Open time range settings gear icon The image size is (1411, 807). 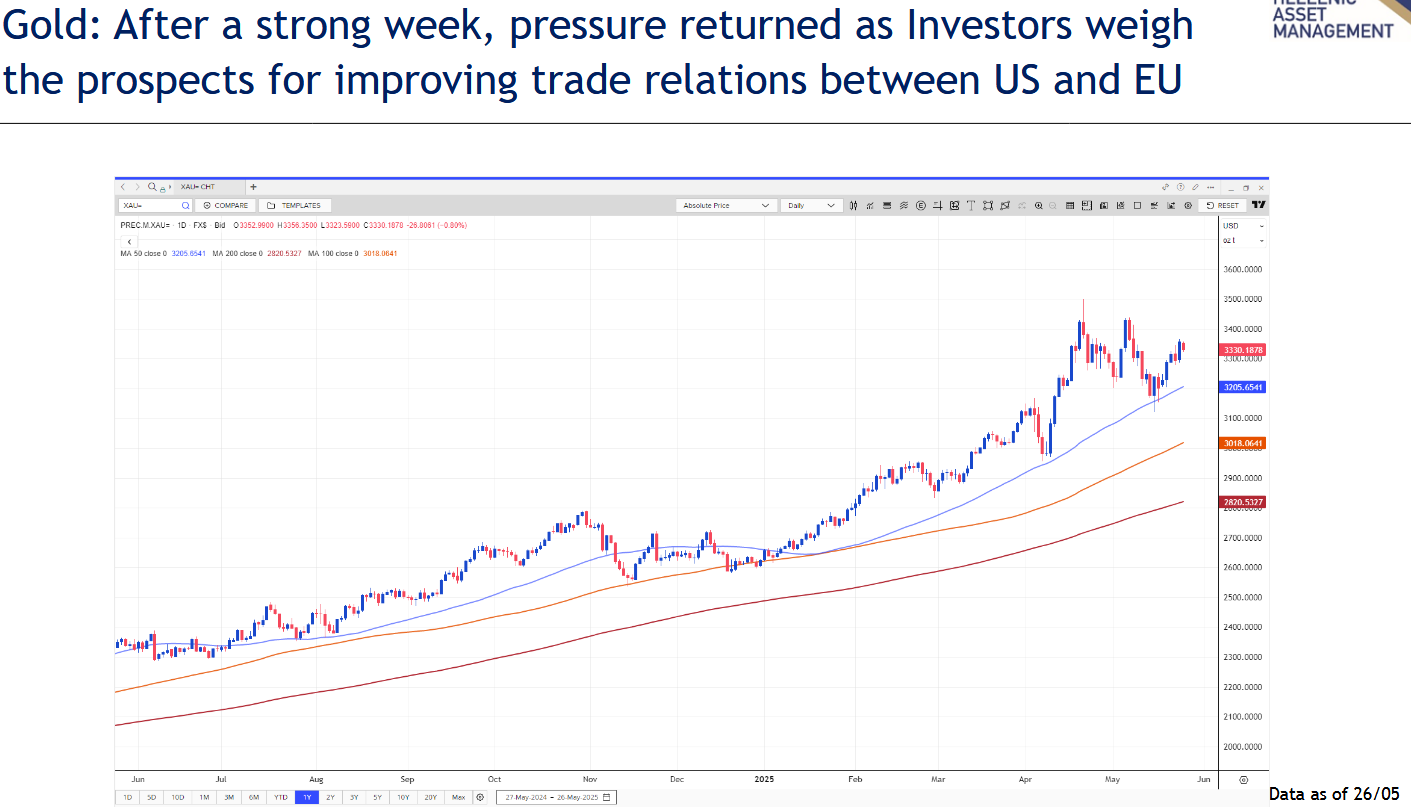480,797
